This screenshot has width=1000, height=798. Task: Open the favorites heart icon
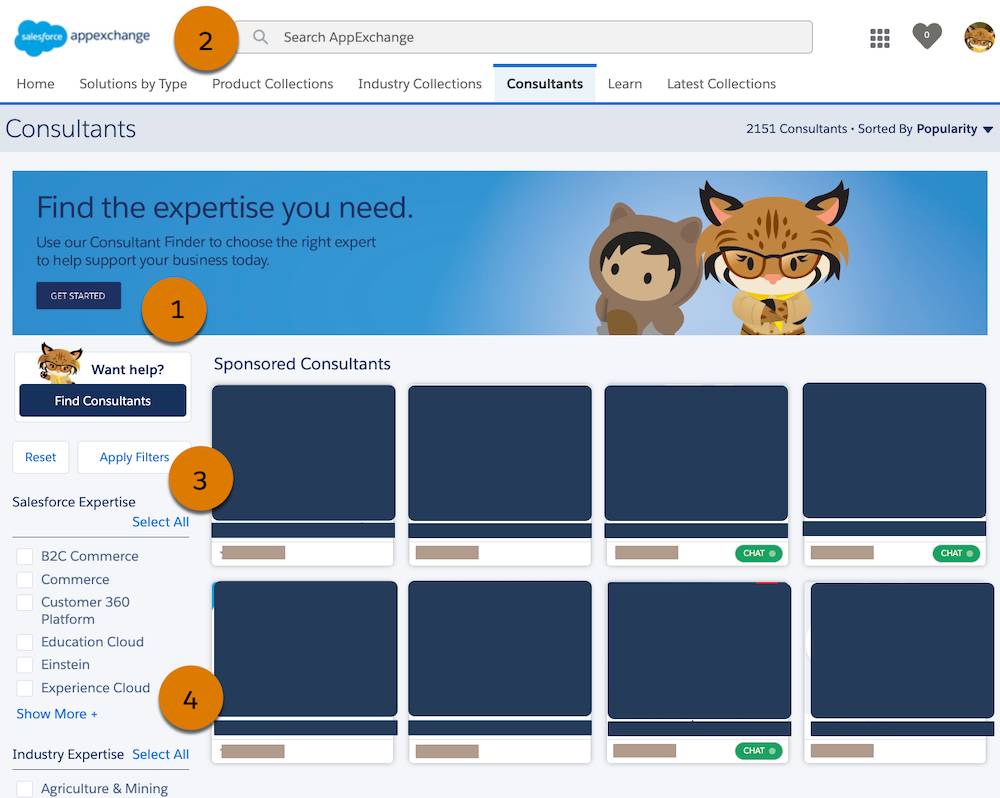927,36
